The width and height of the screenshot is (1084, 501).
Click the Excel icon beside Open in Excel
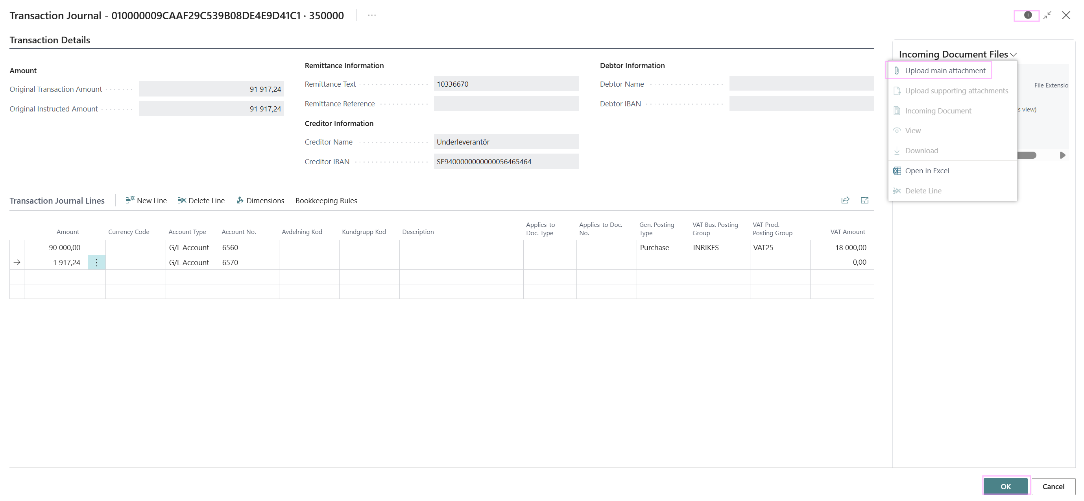897,171
